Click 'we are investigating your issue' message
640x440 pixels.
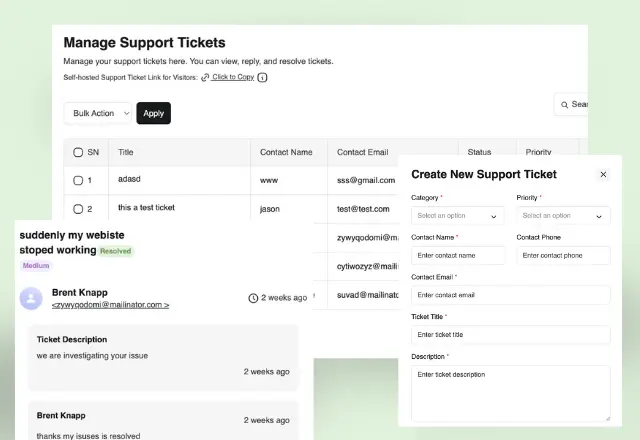pyautogui.click(x=92, y=356)
